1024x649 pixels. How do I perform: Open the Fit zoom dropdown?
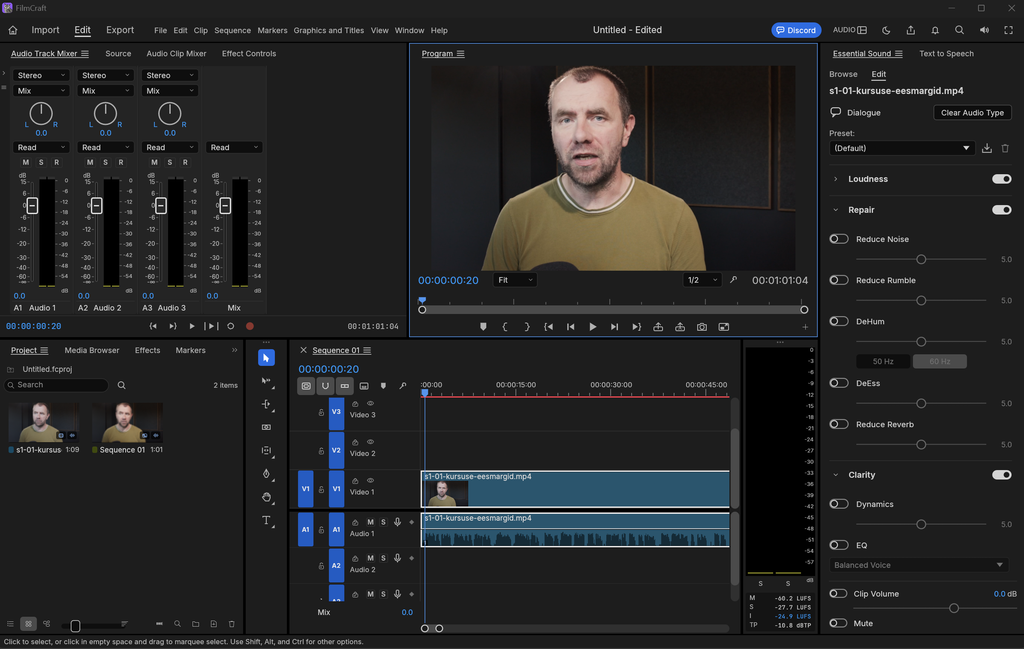515,280
